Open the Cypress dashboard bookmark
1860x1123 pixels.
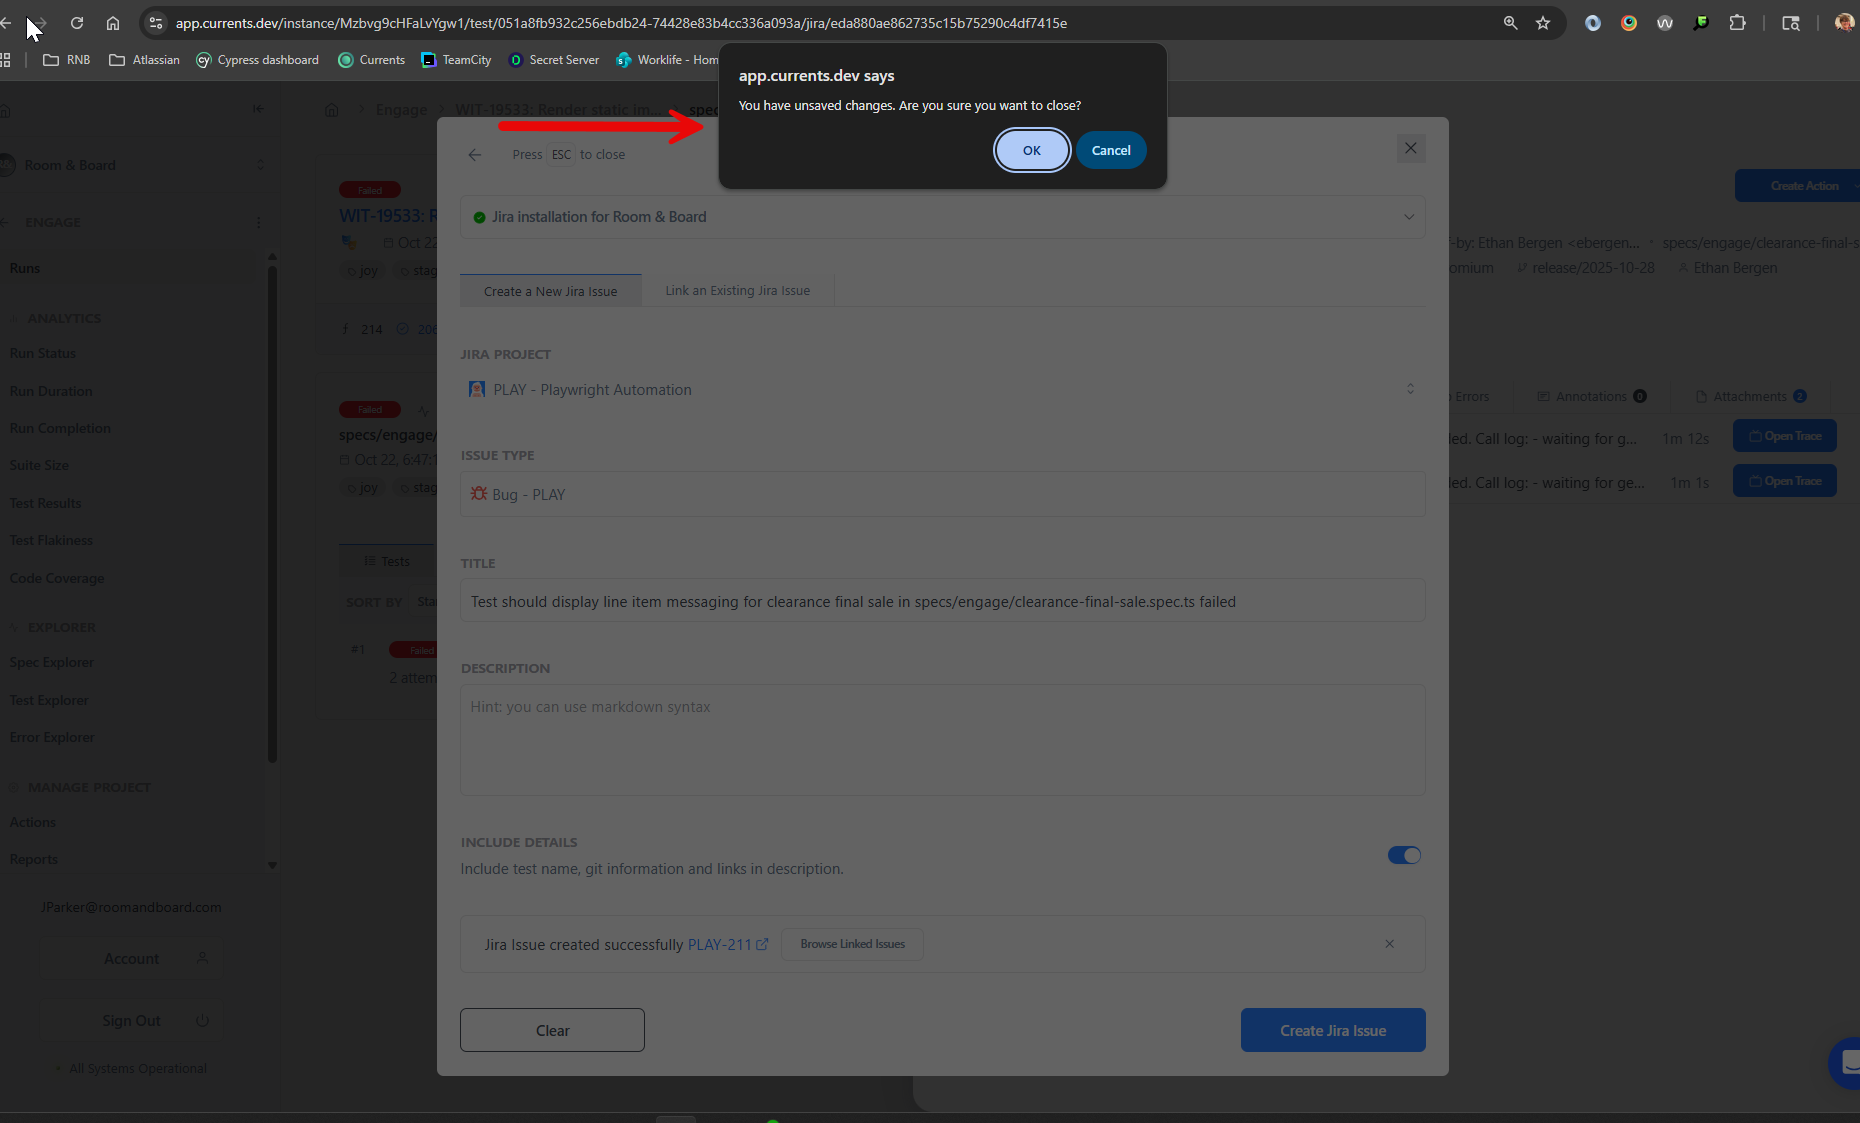click(x=258, y=60)
